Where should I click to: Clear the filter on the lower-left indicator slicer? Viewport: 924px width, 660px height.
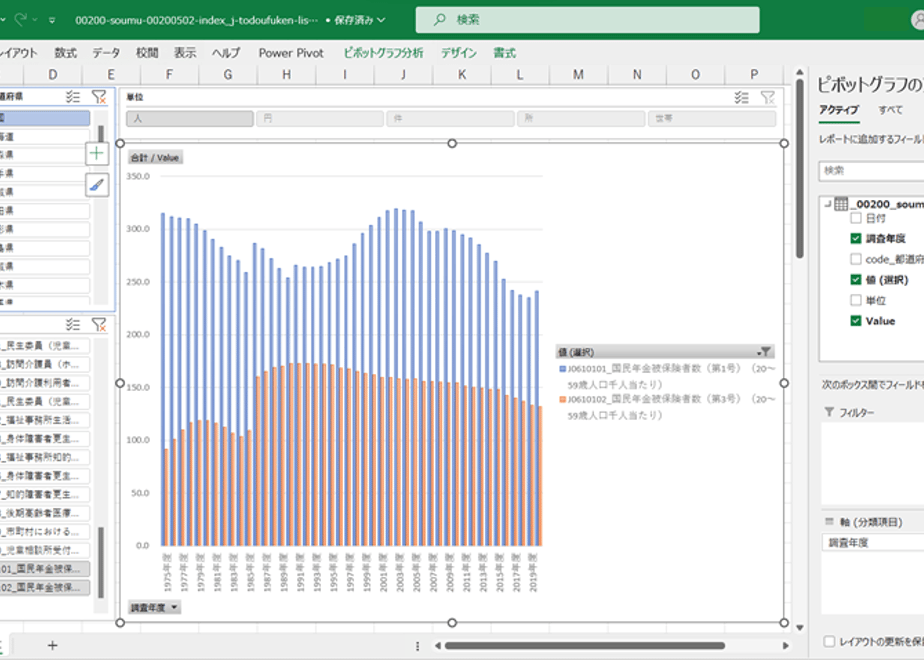click(x=99, y=324)
